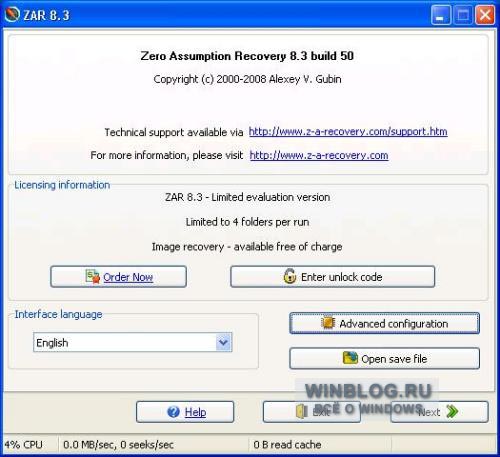Click the Enter unlock code button
The width and height of the screenshot is (500, 457).
tap(332, 277)
